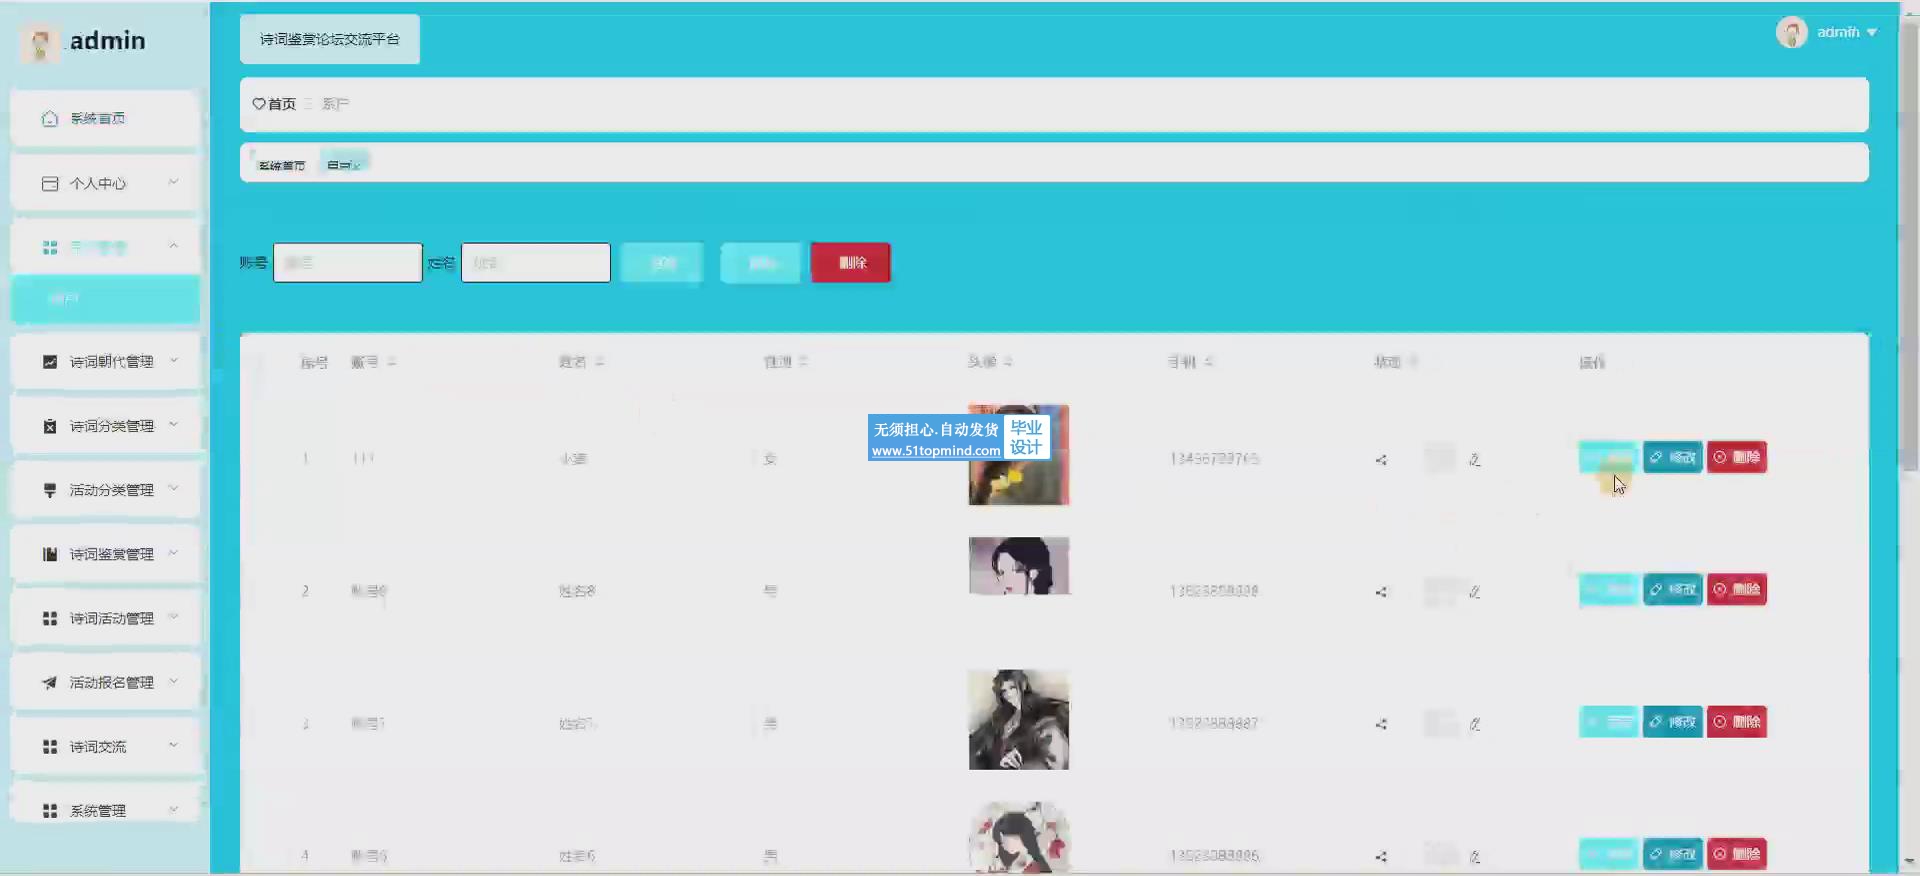Focus the 账号 search input field
Screen dimensions: 1920x876
[x=348, y=263]
